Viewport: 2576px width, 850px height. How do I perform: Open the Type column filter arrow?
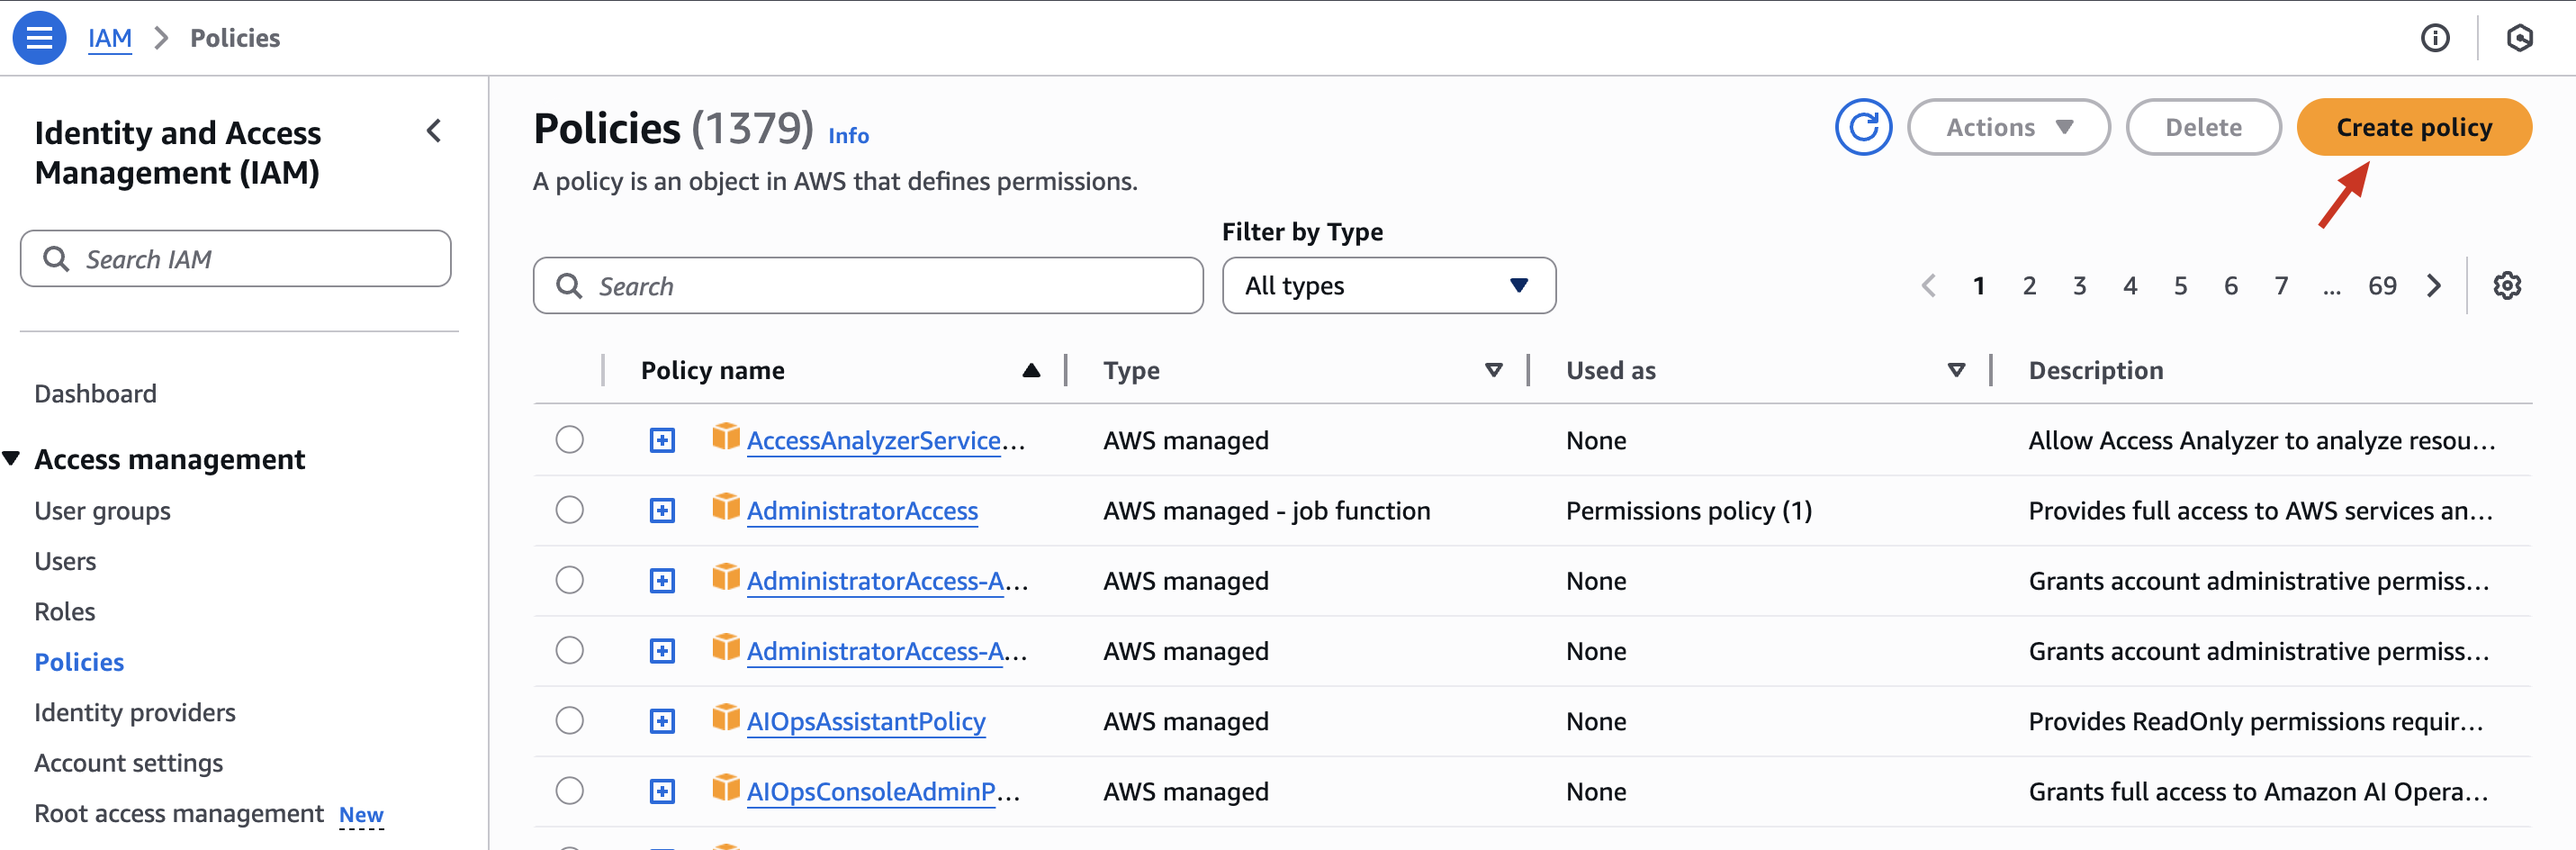click(x=1493, y=371)
